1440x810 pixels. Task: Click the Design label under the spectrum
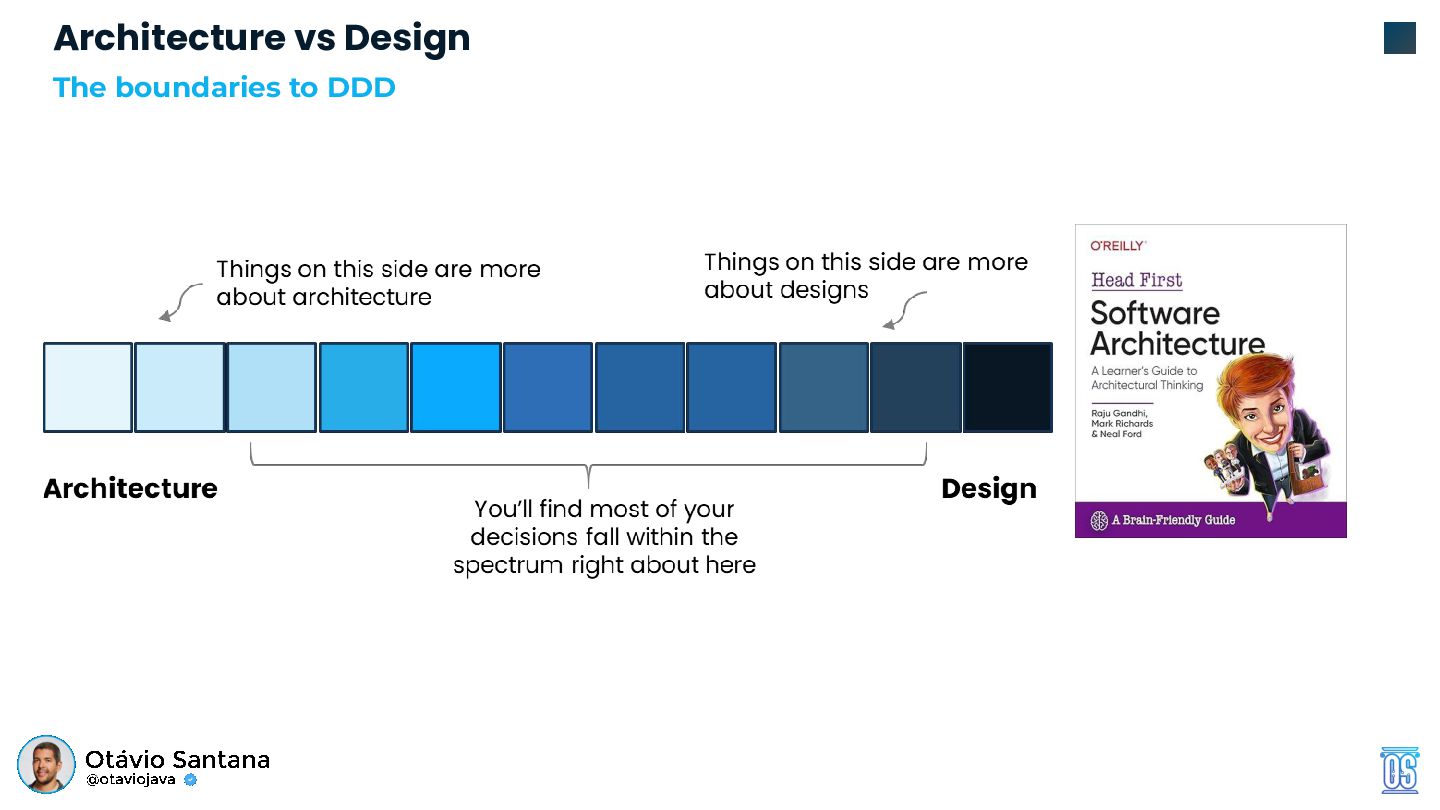(989, 488)
